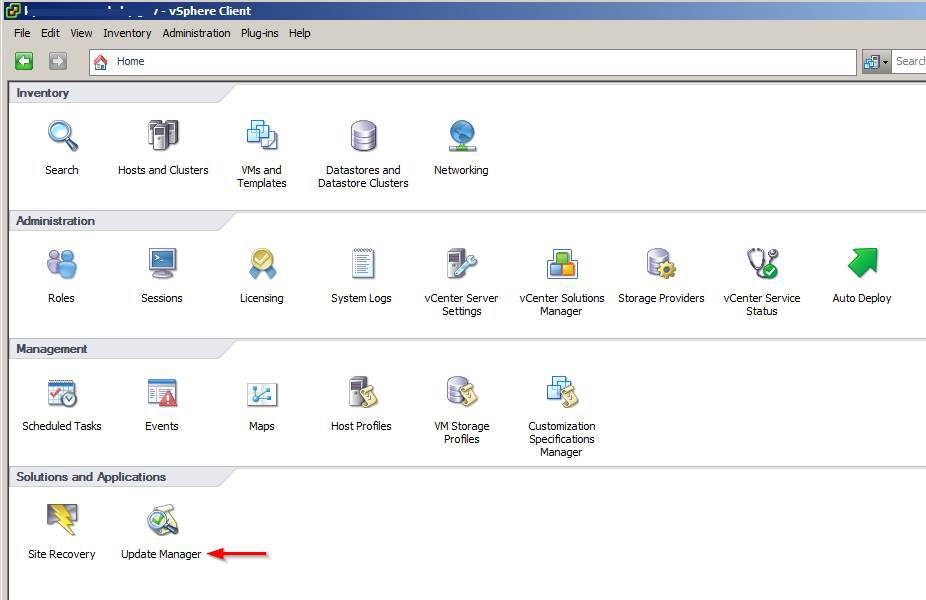
Task: Open the Licensing icon
Action: click(262, 263)
